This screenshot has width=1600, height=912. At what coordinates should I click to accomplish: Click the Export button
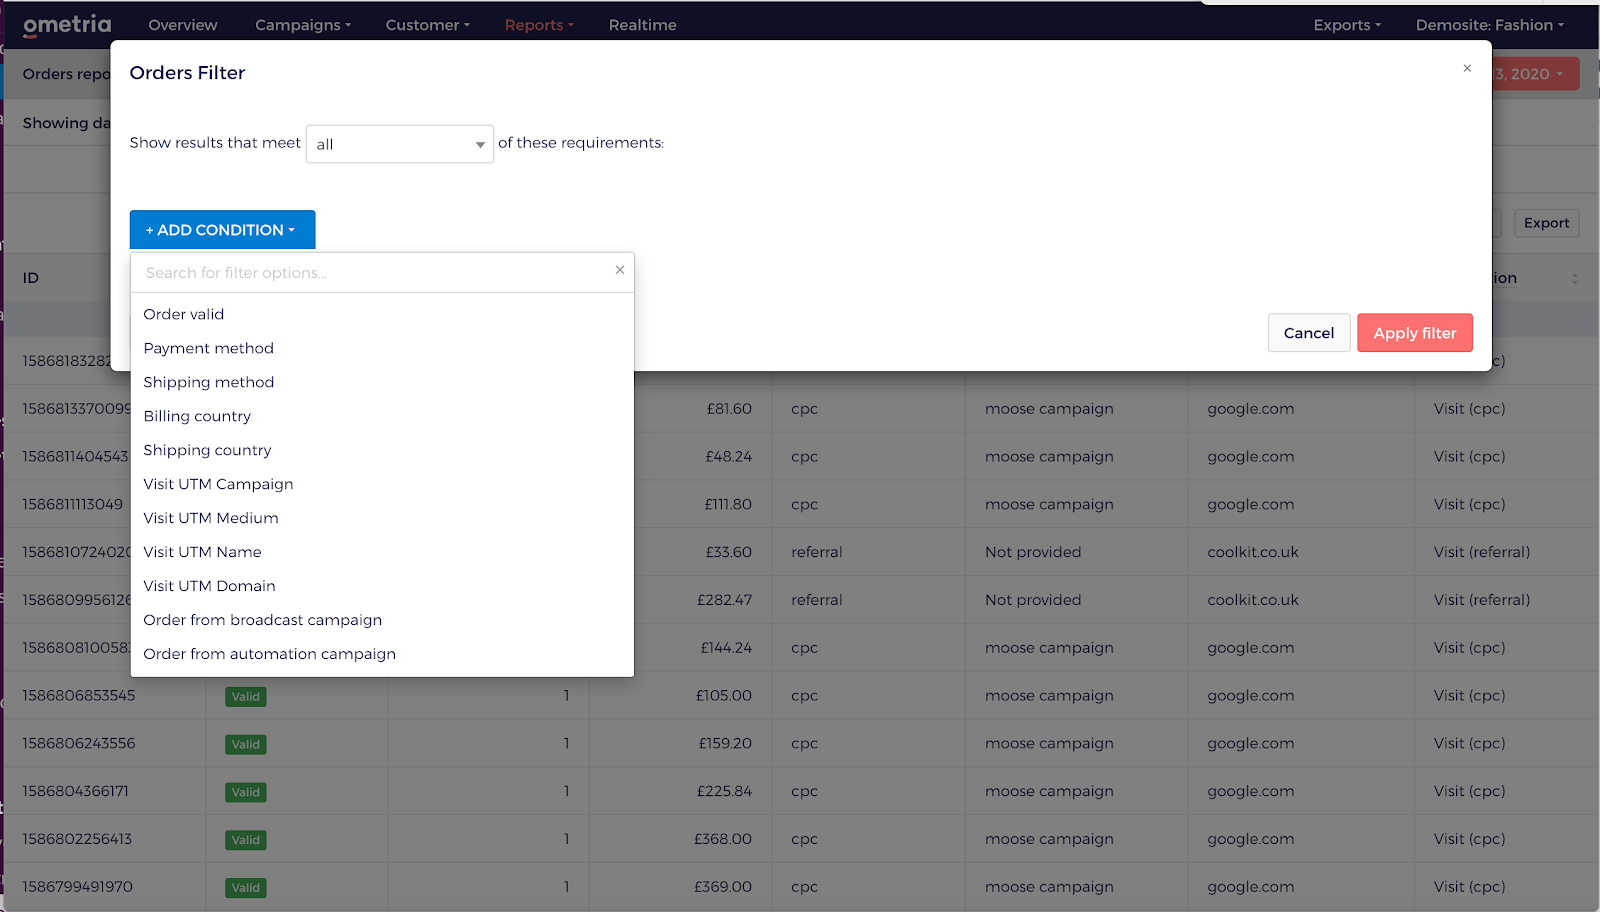tap(1546, 222)
